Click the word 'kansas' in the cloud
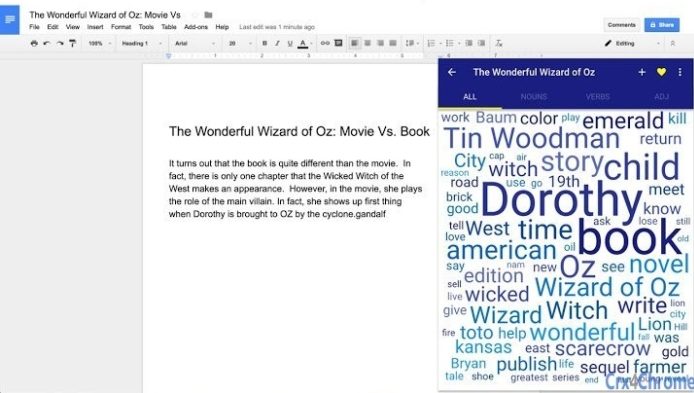 pos(483,347)
